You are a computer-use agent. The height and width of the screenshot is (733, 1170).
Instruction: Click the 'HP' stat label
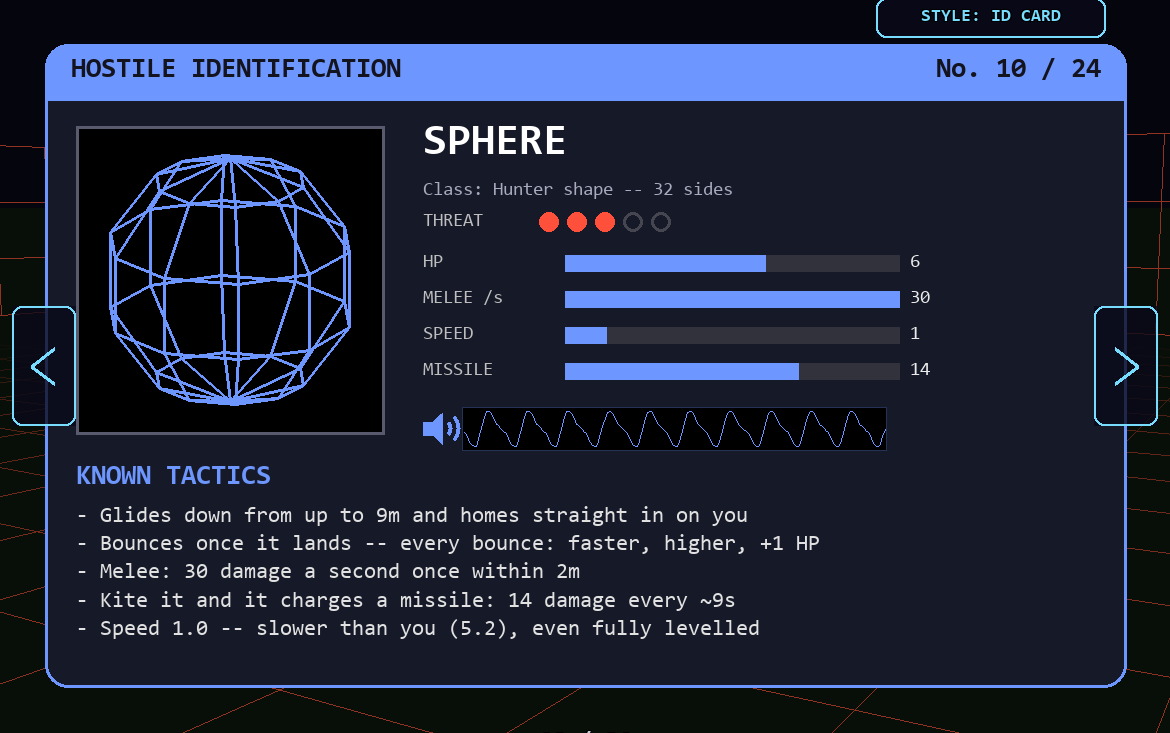point(433,261)
